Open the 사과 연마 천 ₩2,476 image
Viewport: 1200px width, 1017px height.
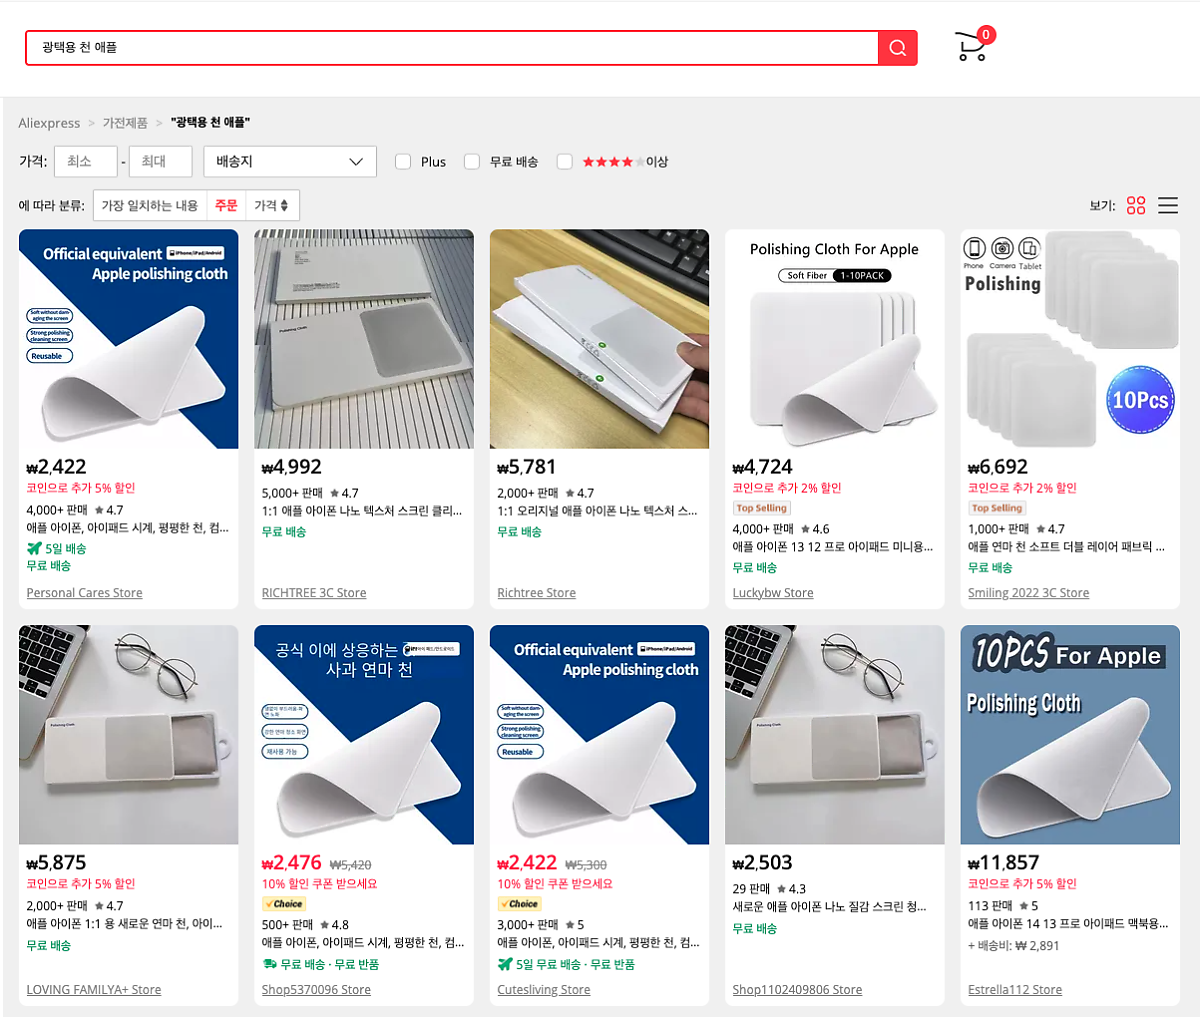[364, 735]
